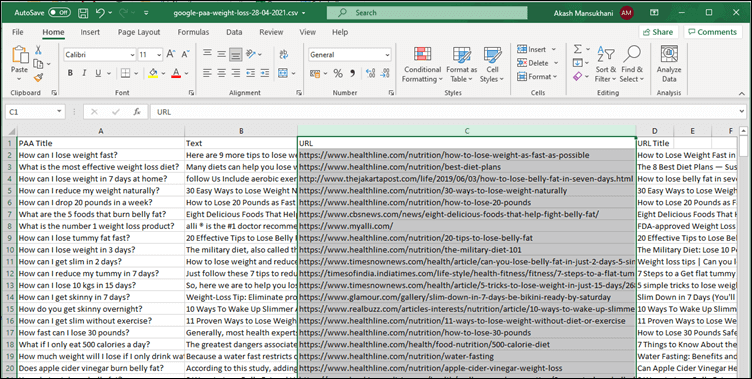Toggle Bold formatting

pyautogui.click(x=70, y=73)
